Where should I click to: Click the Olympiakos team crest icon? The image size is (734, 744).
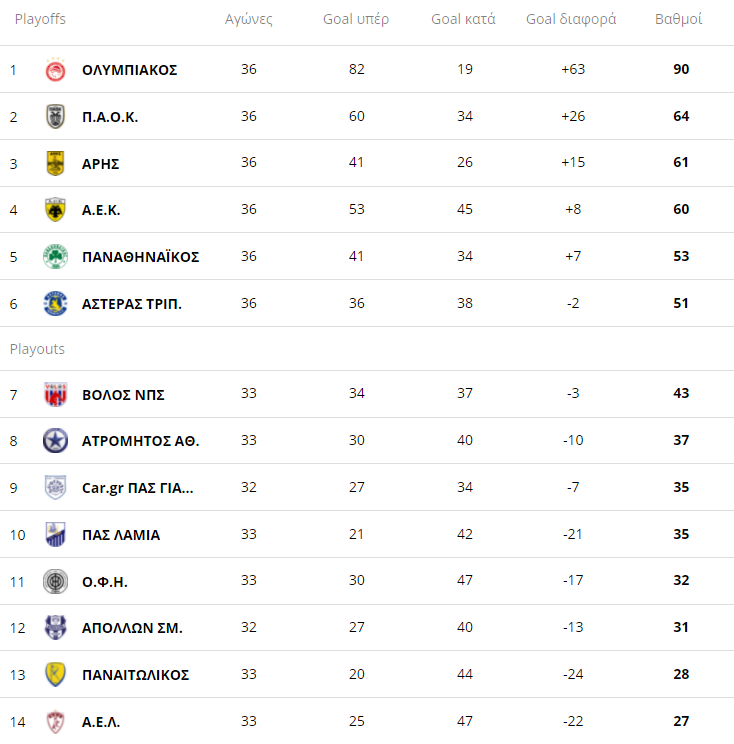pyautogui.click(x=55, y=70)
